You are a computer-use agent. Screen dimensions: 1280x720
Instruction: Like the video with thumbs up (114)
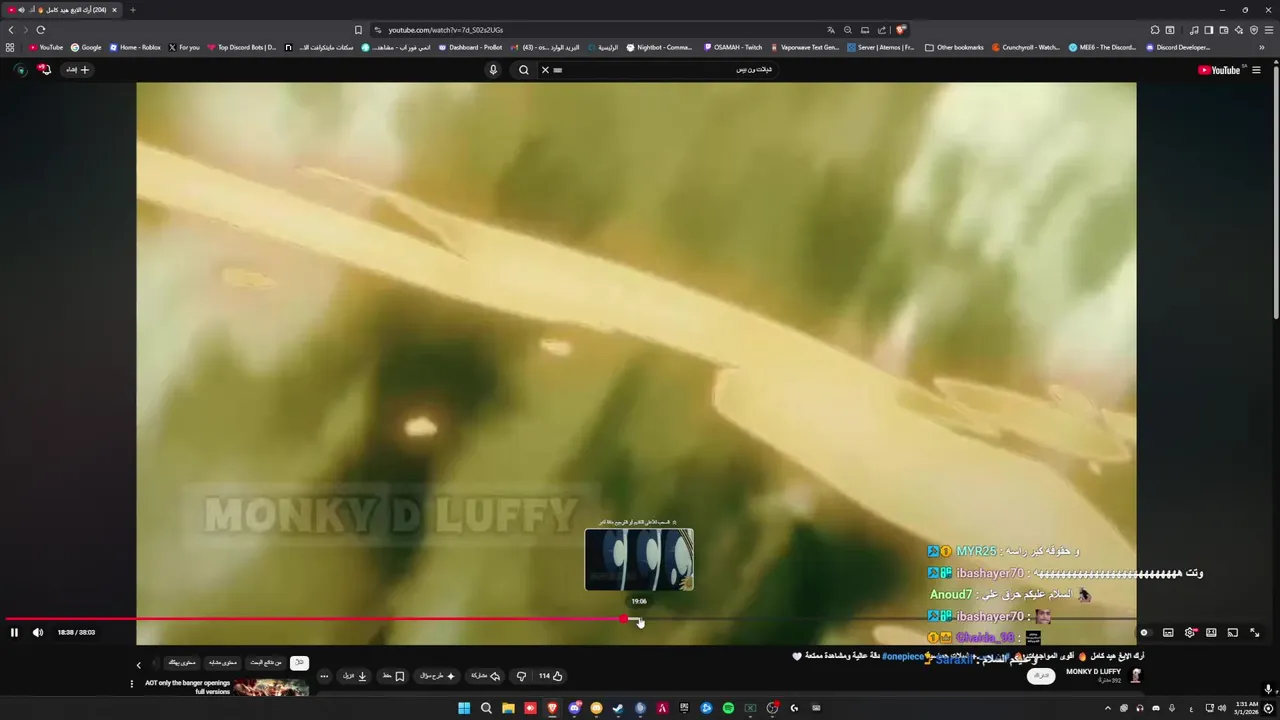[551, 676]
